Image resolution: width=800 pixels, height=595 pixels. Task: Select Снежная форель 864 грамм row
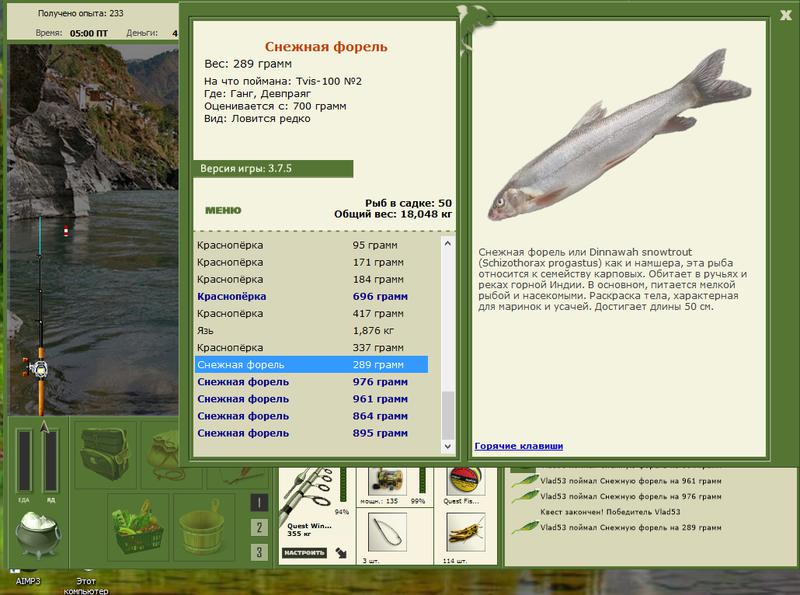312,416
